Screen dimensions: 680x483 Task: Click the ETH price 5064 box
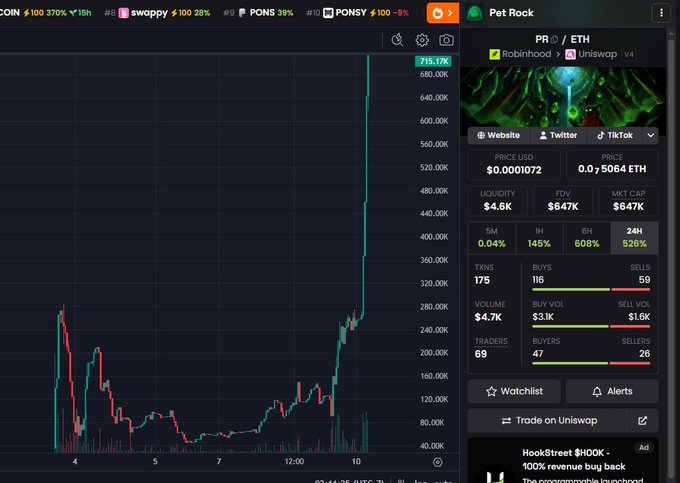tap(612, 165)
